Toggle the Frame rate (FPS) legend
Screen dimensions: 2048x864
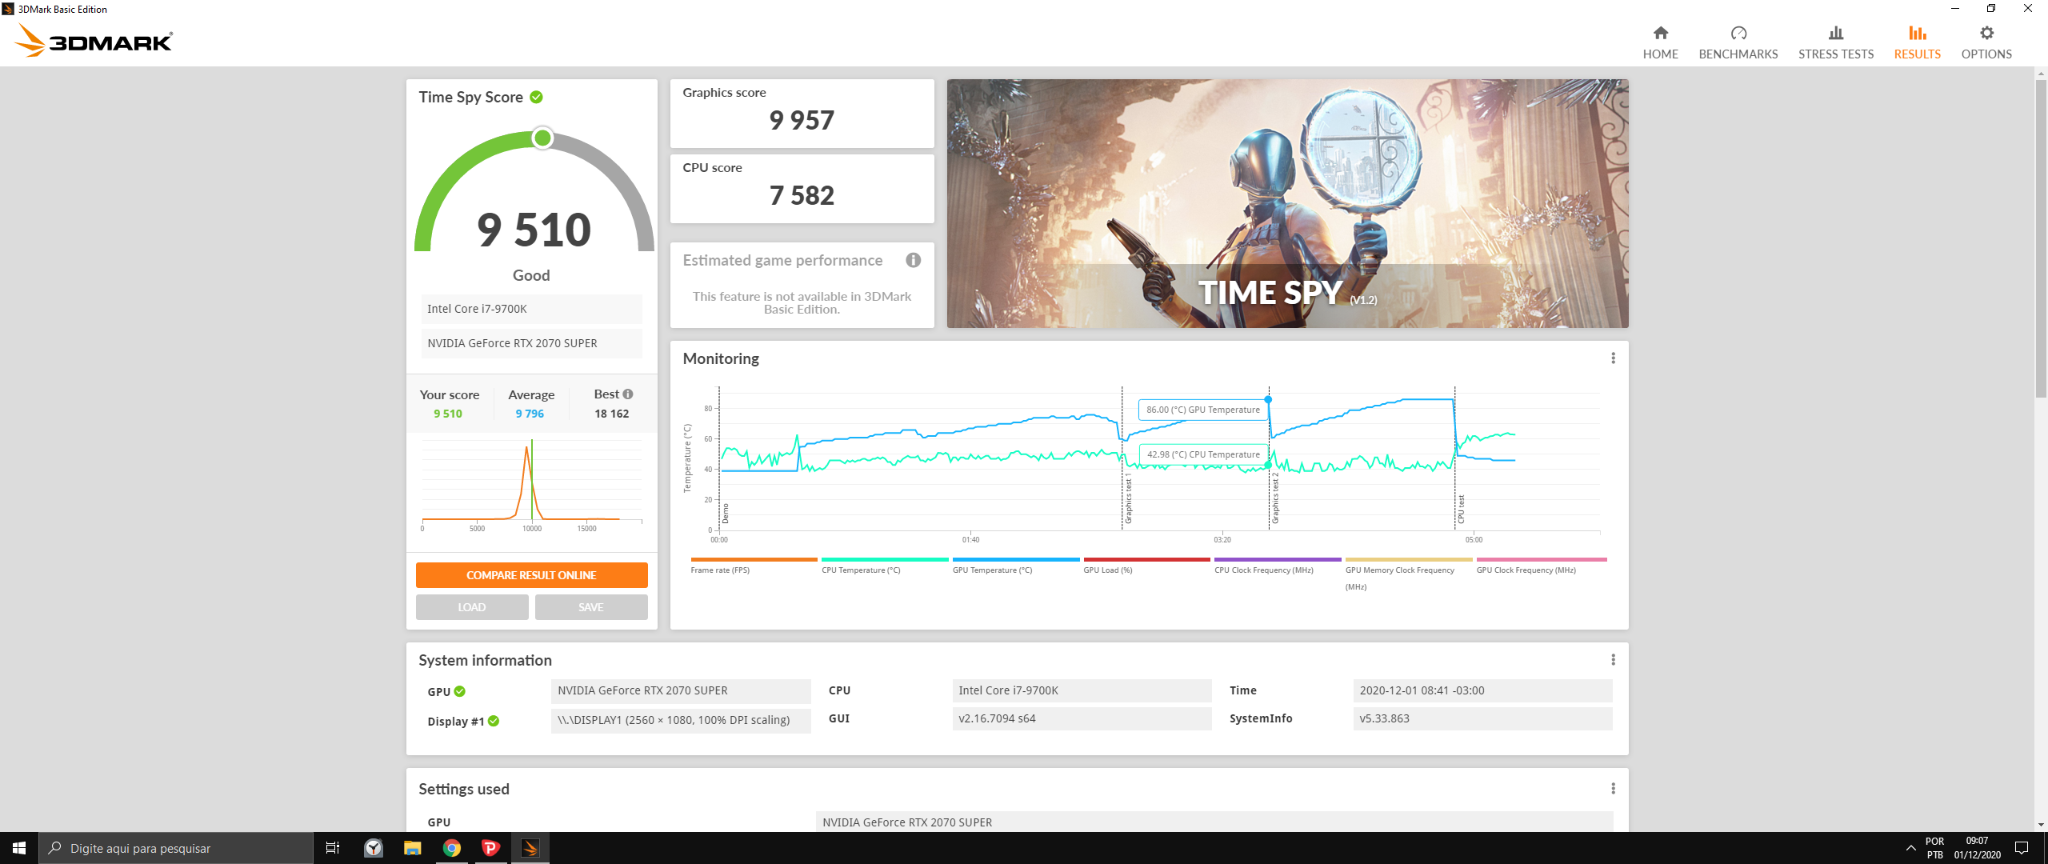pyautogui.click(x=753, y=566)
